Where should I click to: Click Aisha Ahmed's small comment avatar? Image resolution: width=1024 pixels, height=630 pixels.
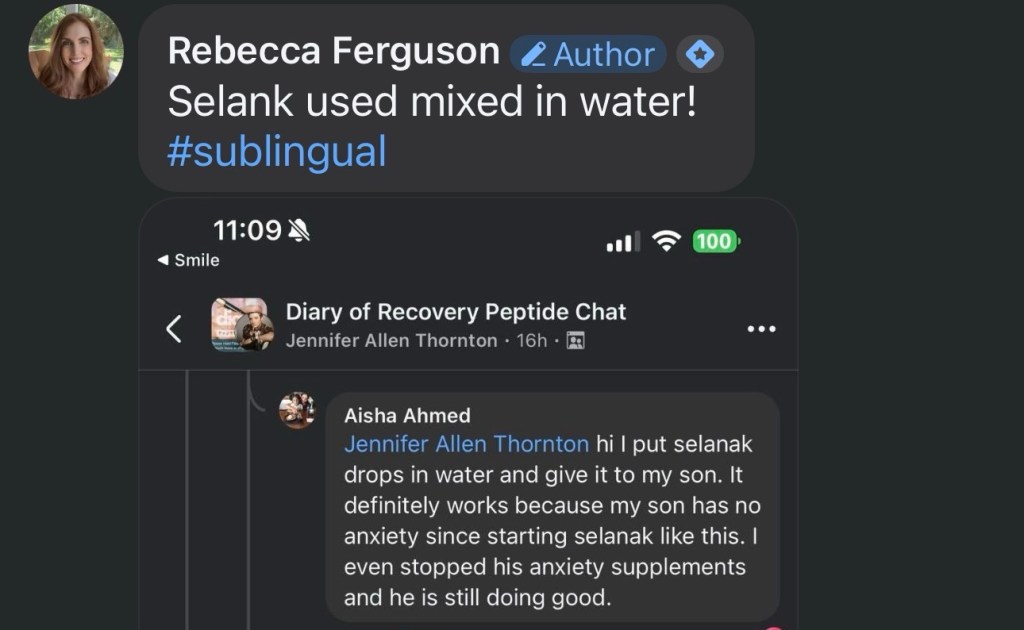coord(296,410)
